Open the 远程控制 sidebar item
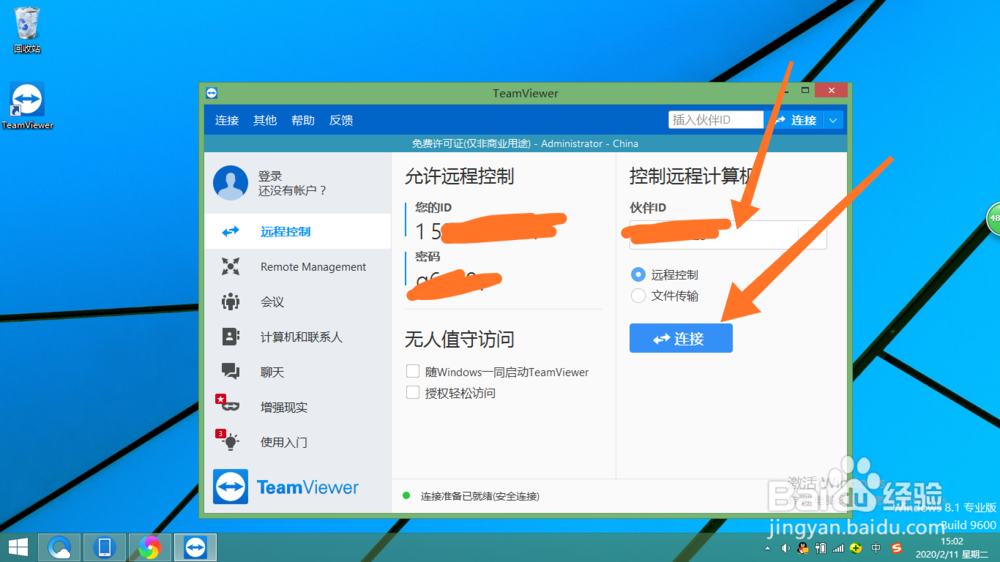The image size is (1000, 562). (x=298, y=232)
